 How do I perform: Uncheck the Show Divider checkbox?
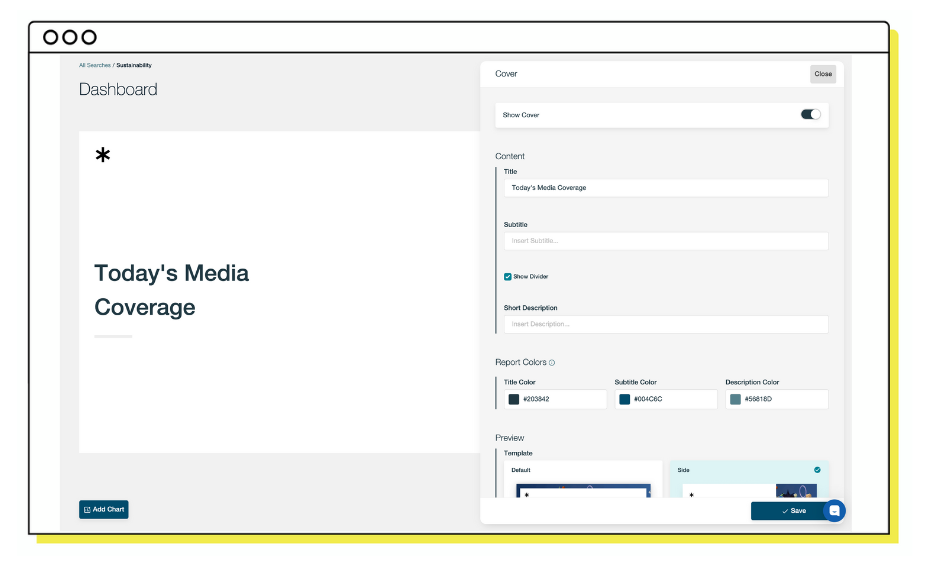pyautogui.click(x=508, y=277)
